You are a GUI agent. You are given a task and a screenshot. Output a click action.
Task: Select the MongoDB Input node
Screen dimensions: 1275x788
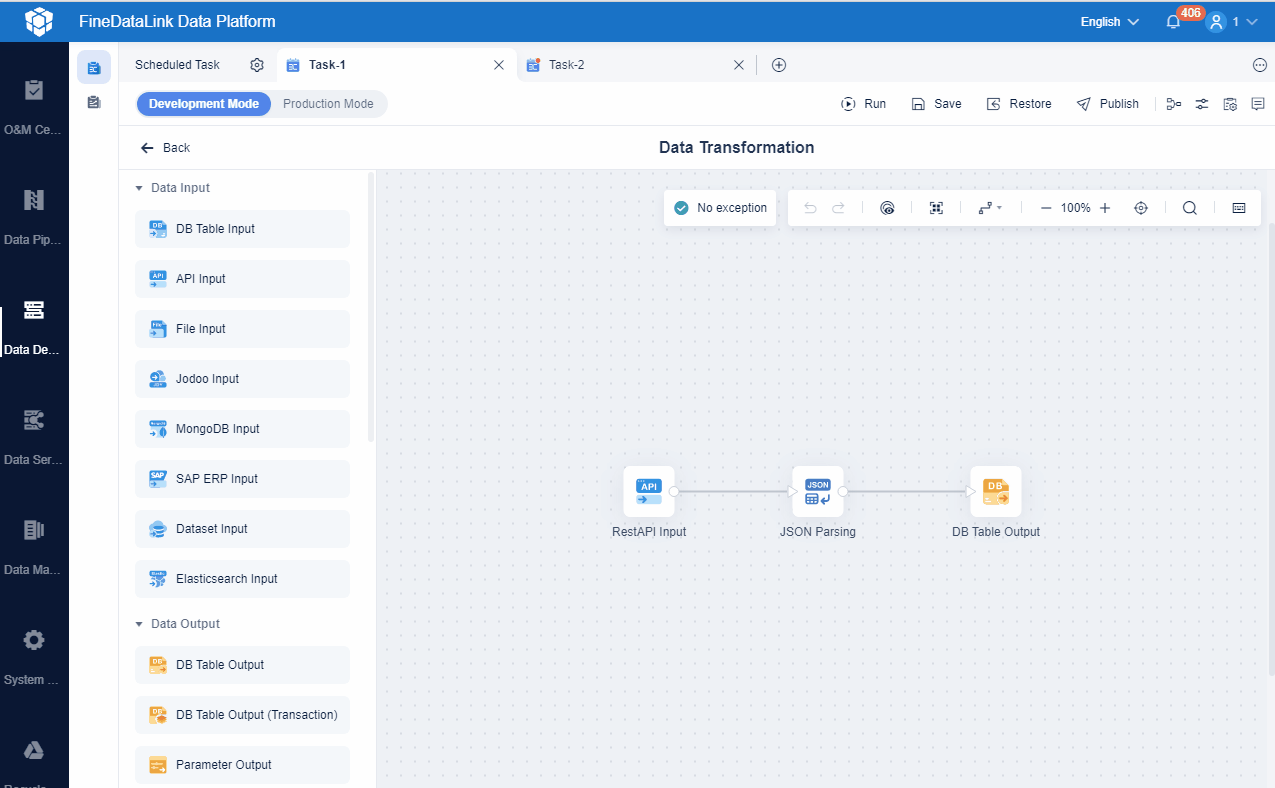242,428
